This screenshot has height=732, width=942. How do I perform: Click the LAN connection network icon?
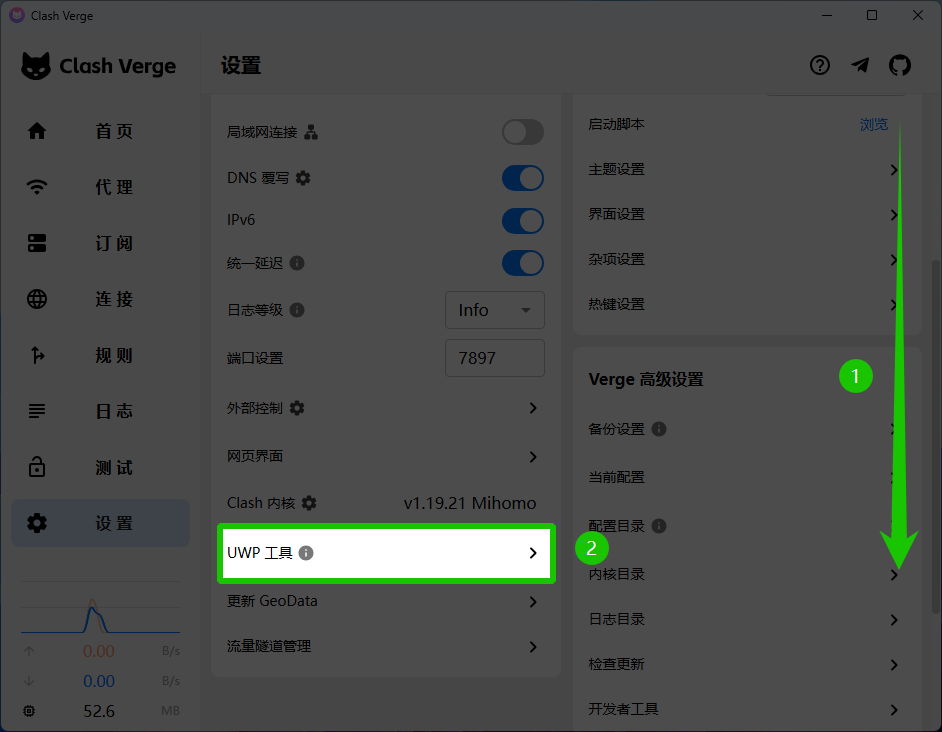311,132
